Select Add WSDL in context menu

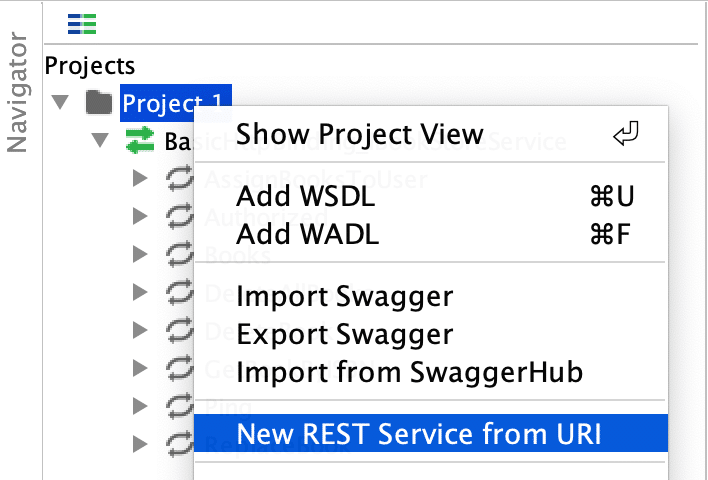[305, 197]
